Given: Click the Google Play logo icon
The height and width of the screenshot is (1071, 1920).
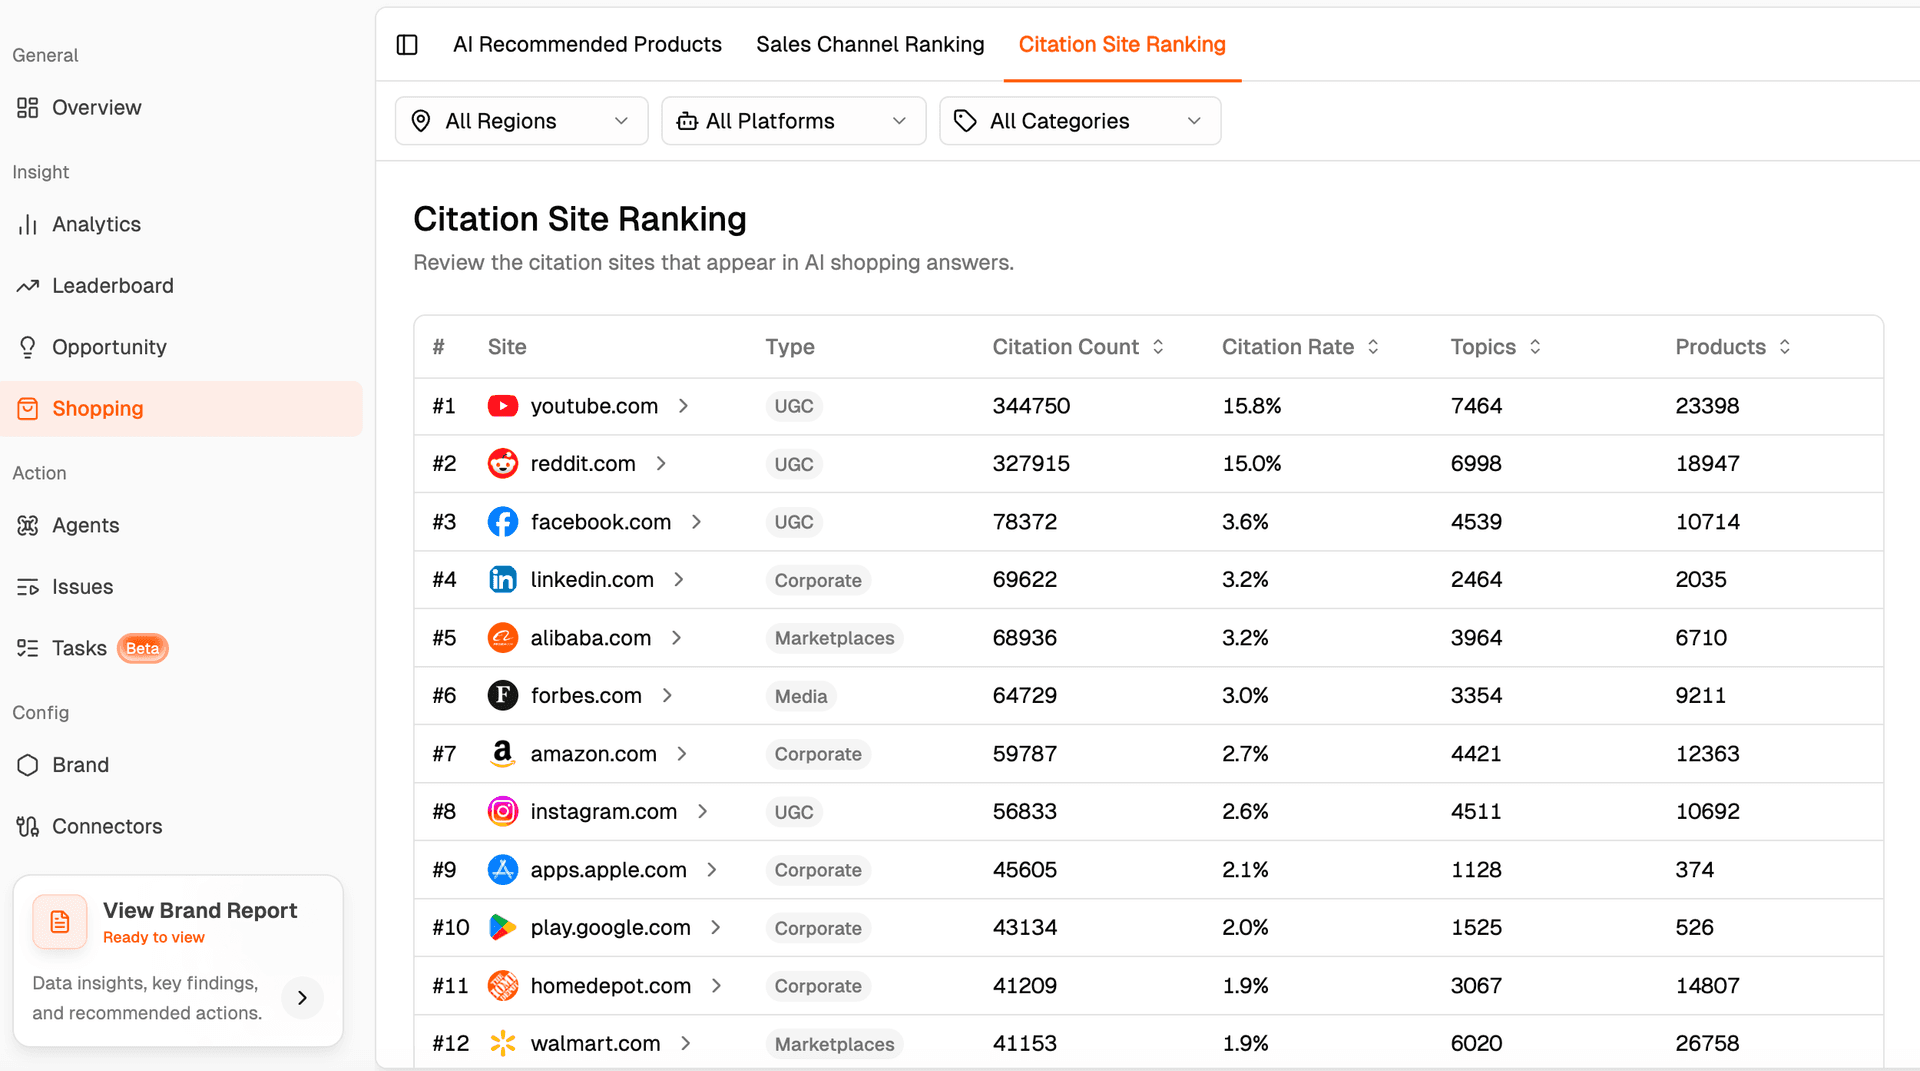Looking at the screenshot, I should coord(502,928).
